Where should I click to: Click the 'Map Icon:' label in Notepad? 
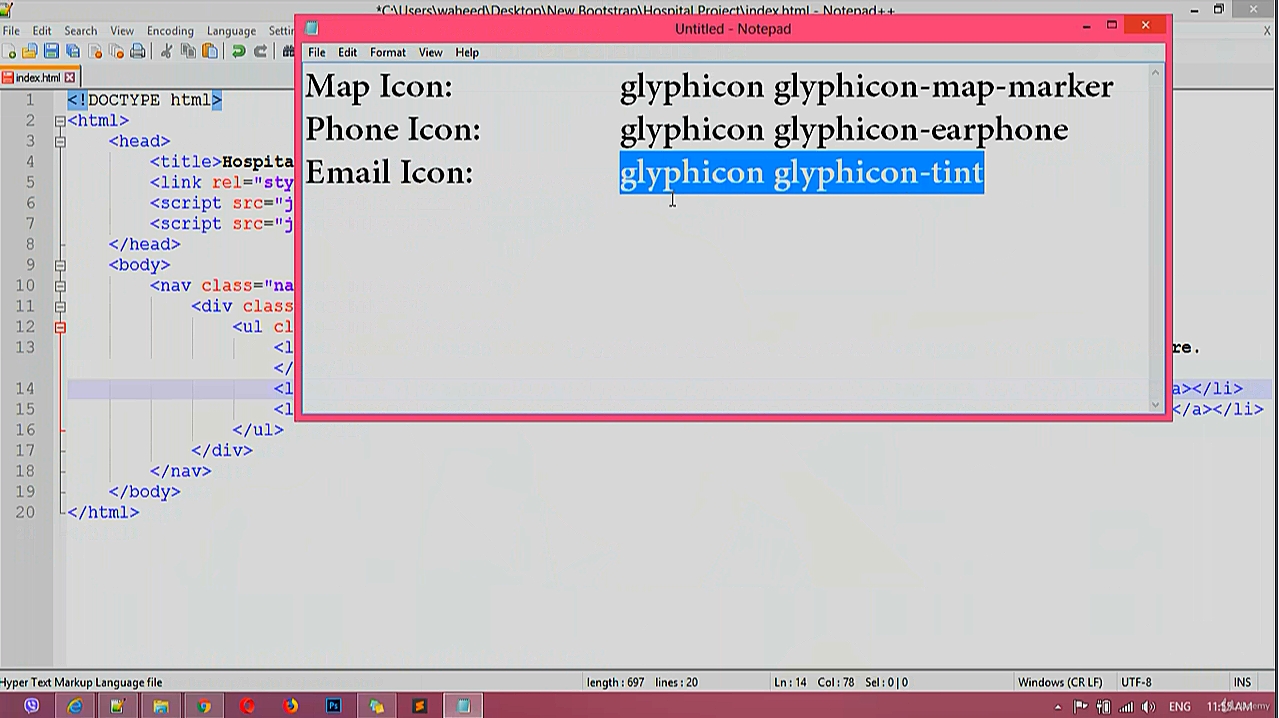(x=379, y=87)
